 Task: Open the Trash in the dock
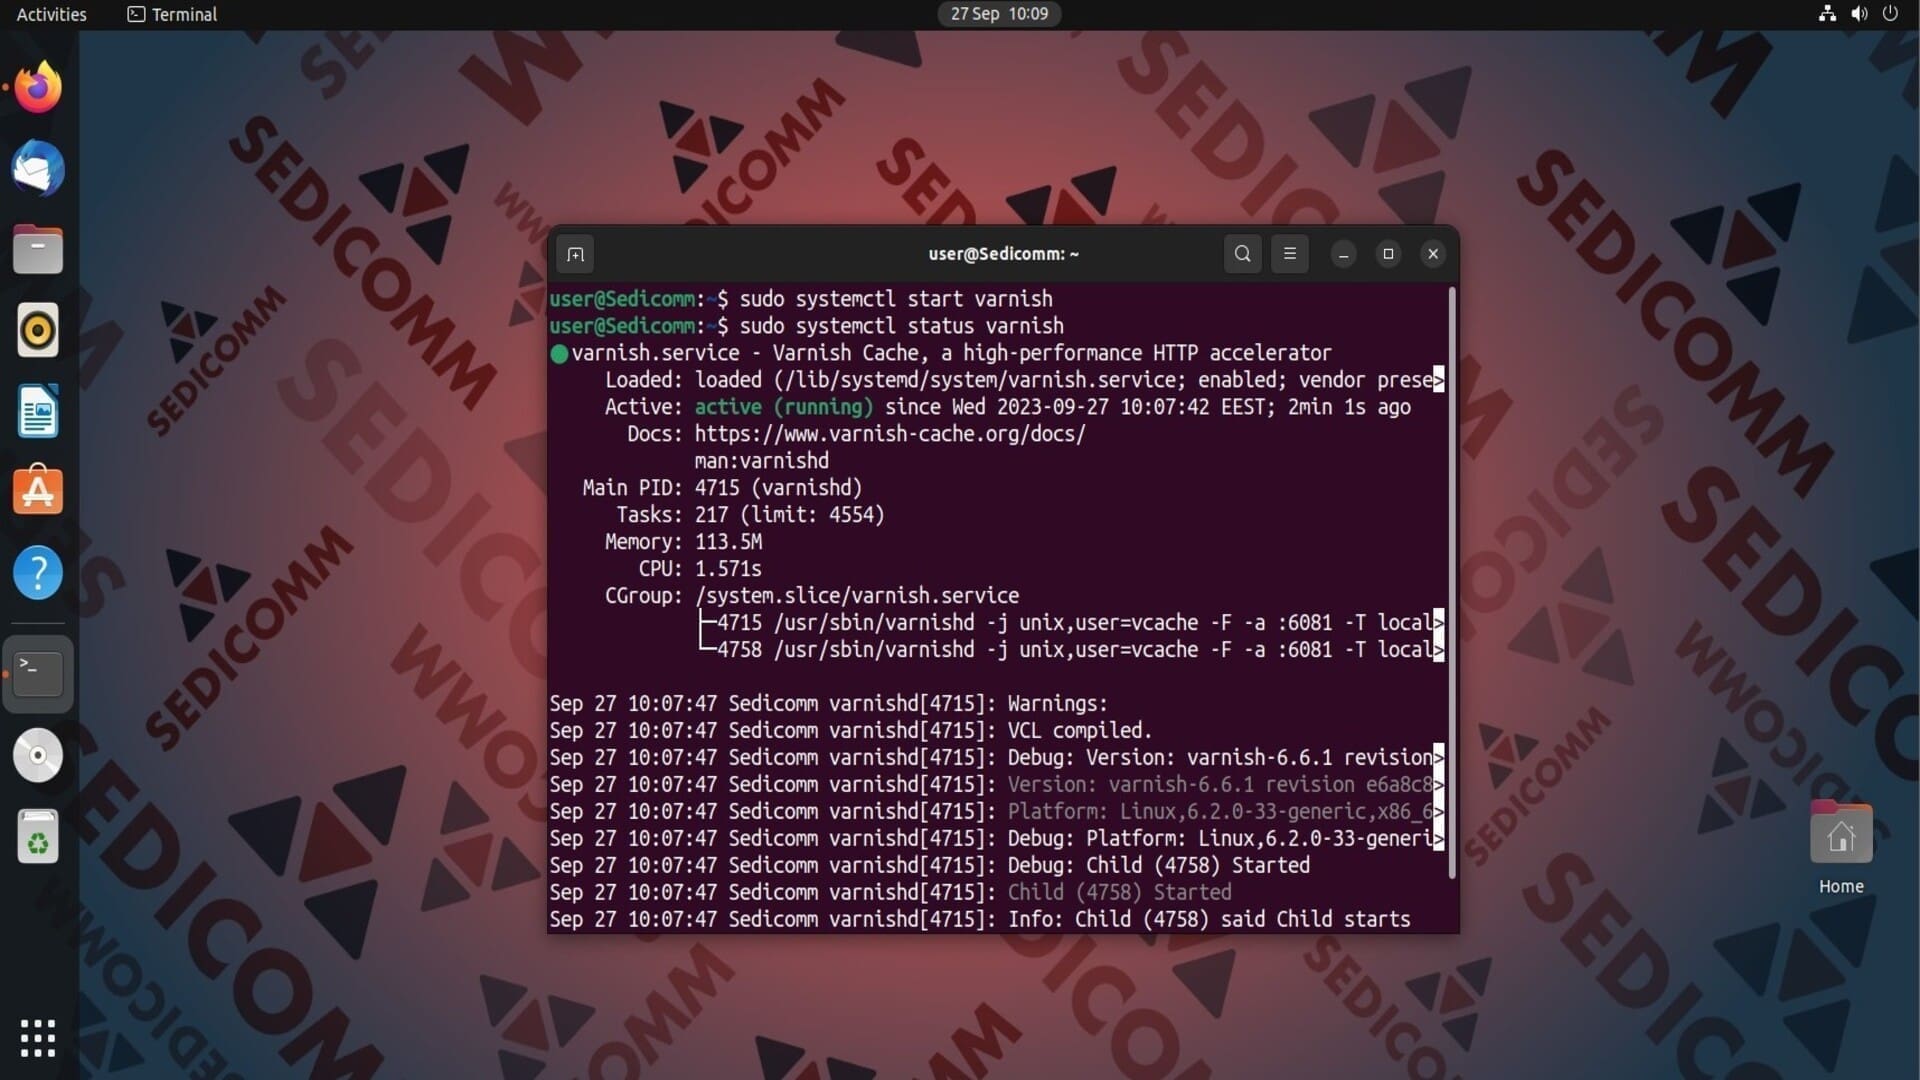[38, 837]
